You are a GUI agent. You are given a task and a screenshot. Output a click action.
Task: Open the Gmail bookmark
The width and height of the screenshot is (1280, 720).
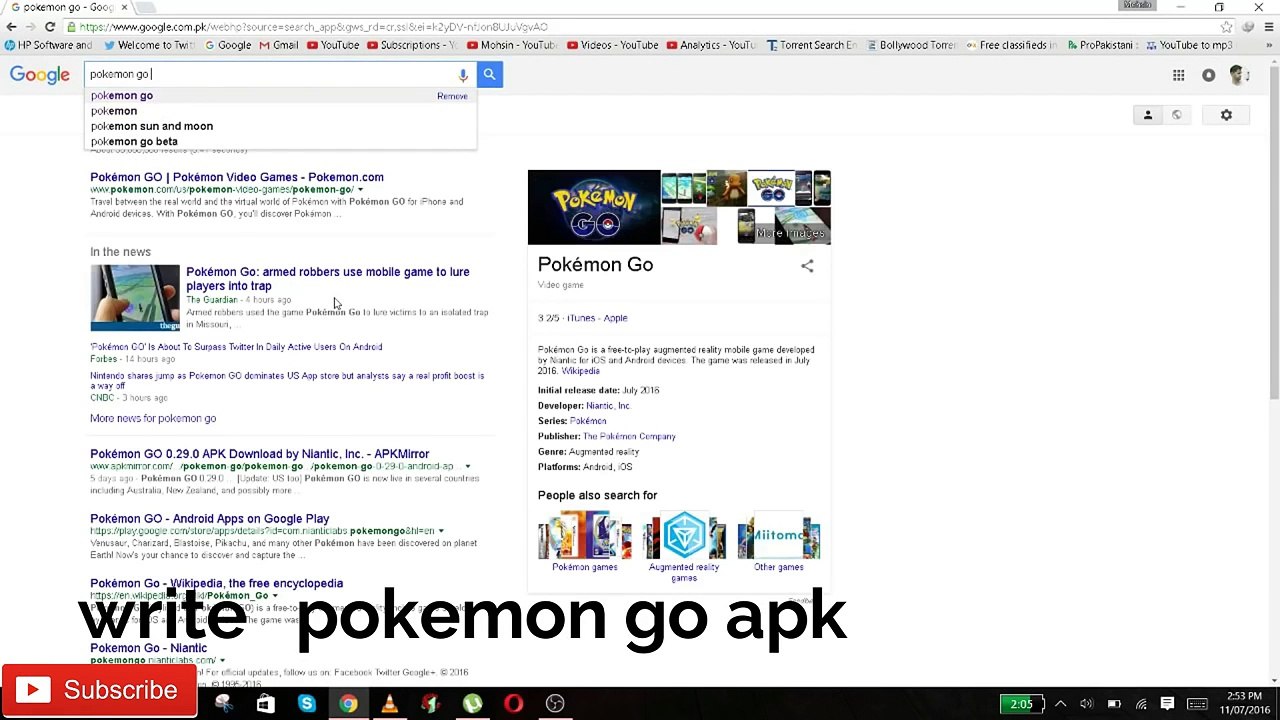click(x=279, y=45)
